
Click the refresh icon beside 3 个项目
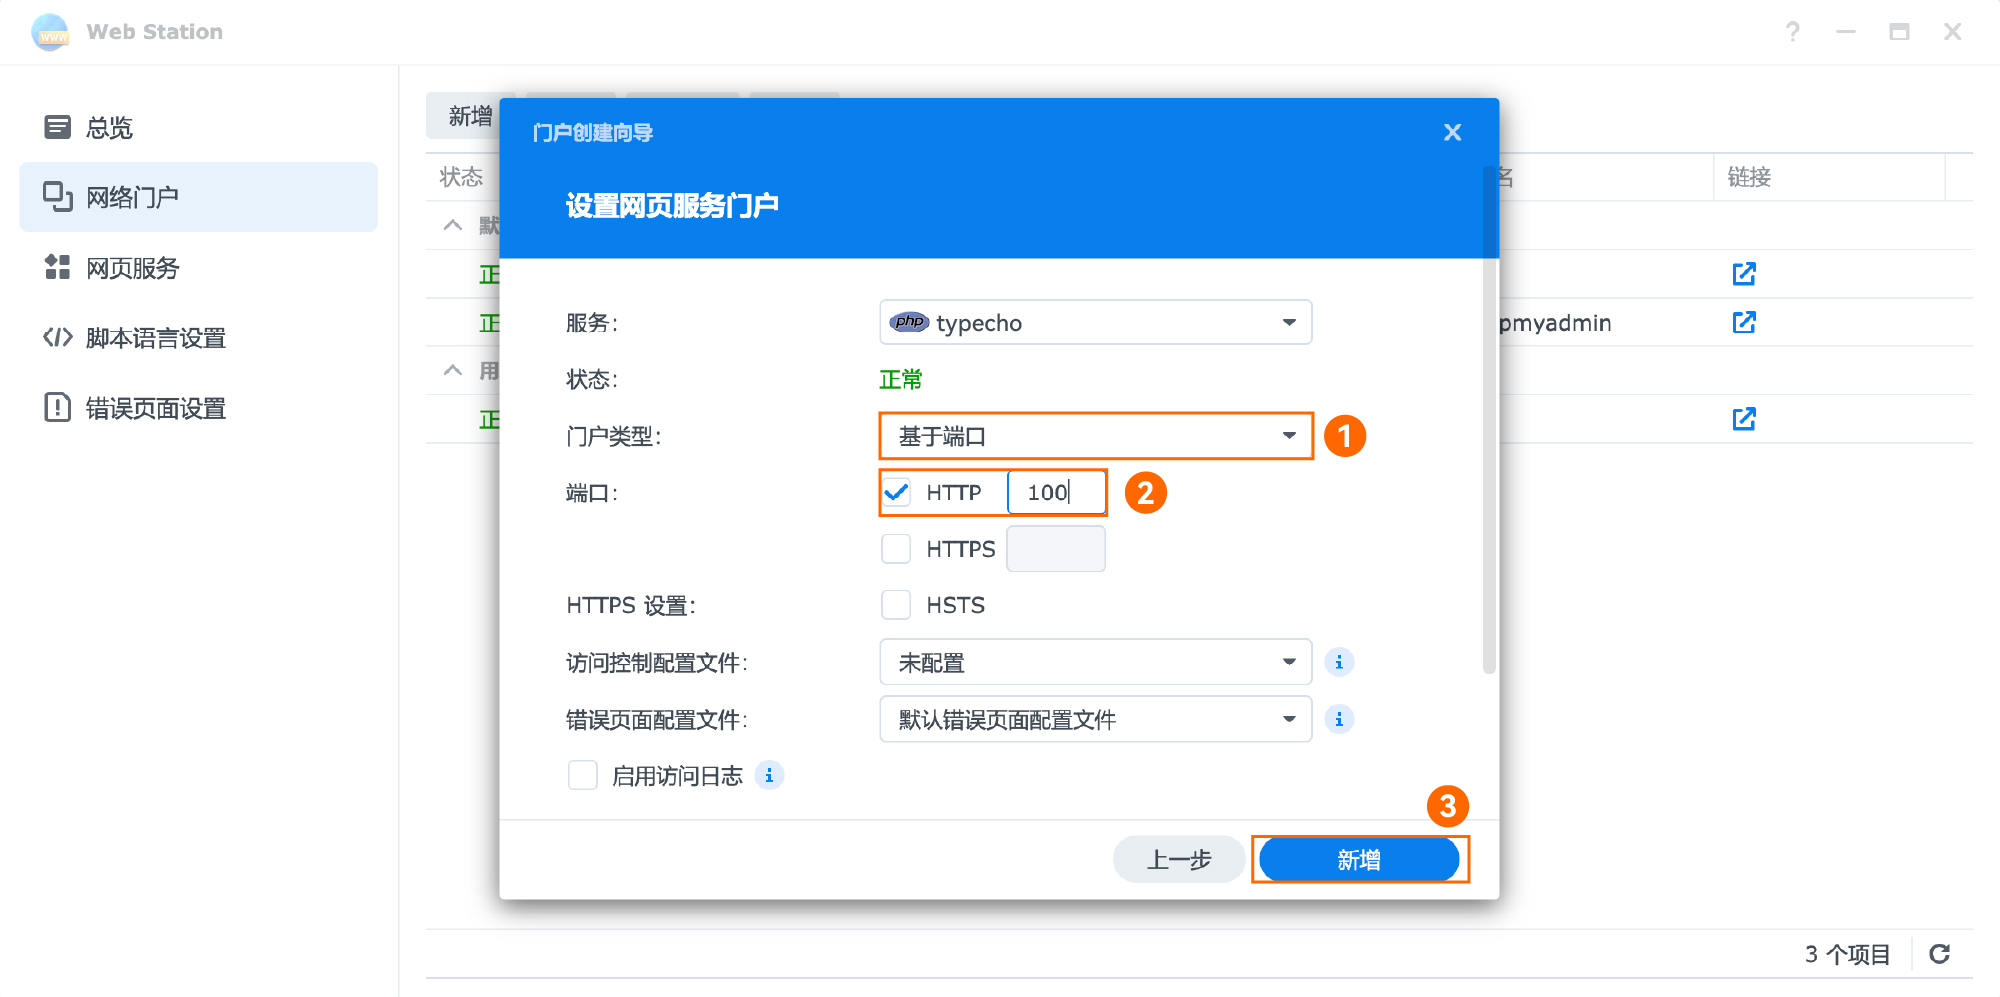coord(1939,954)
